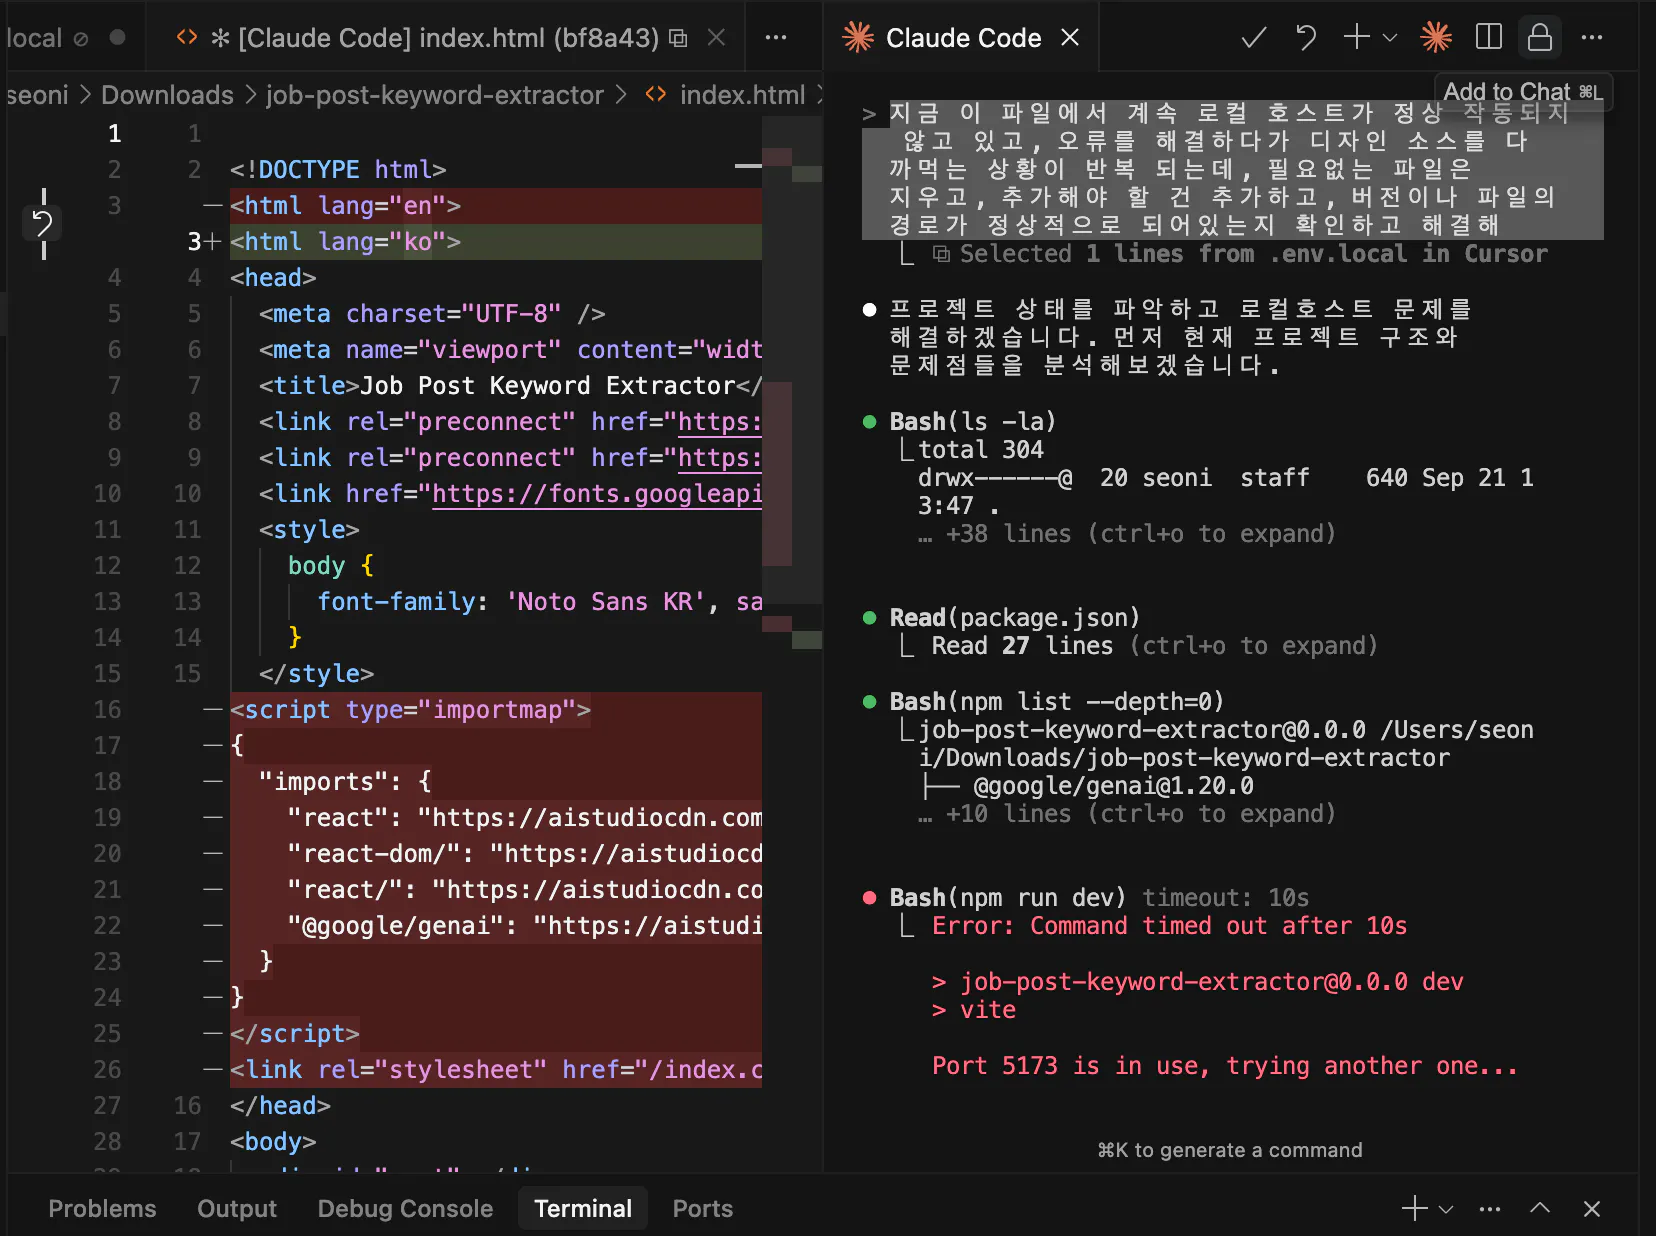Click the removed <html lang="en"> line
Image resolution: width=1656 pixels, height=1236 pixels.
[496, 206]
